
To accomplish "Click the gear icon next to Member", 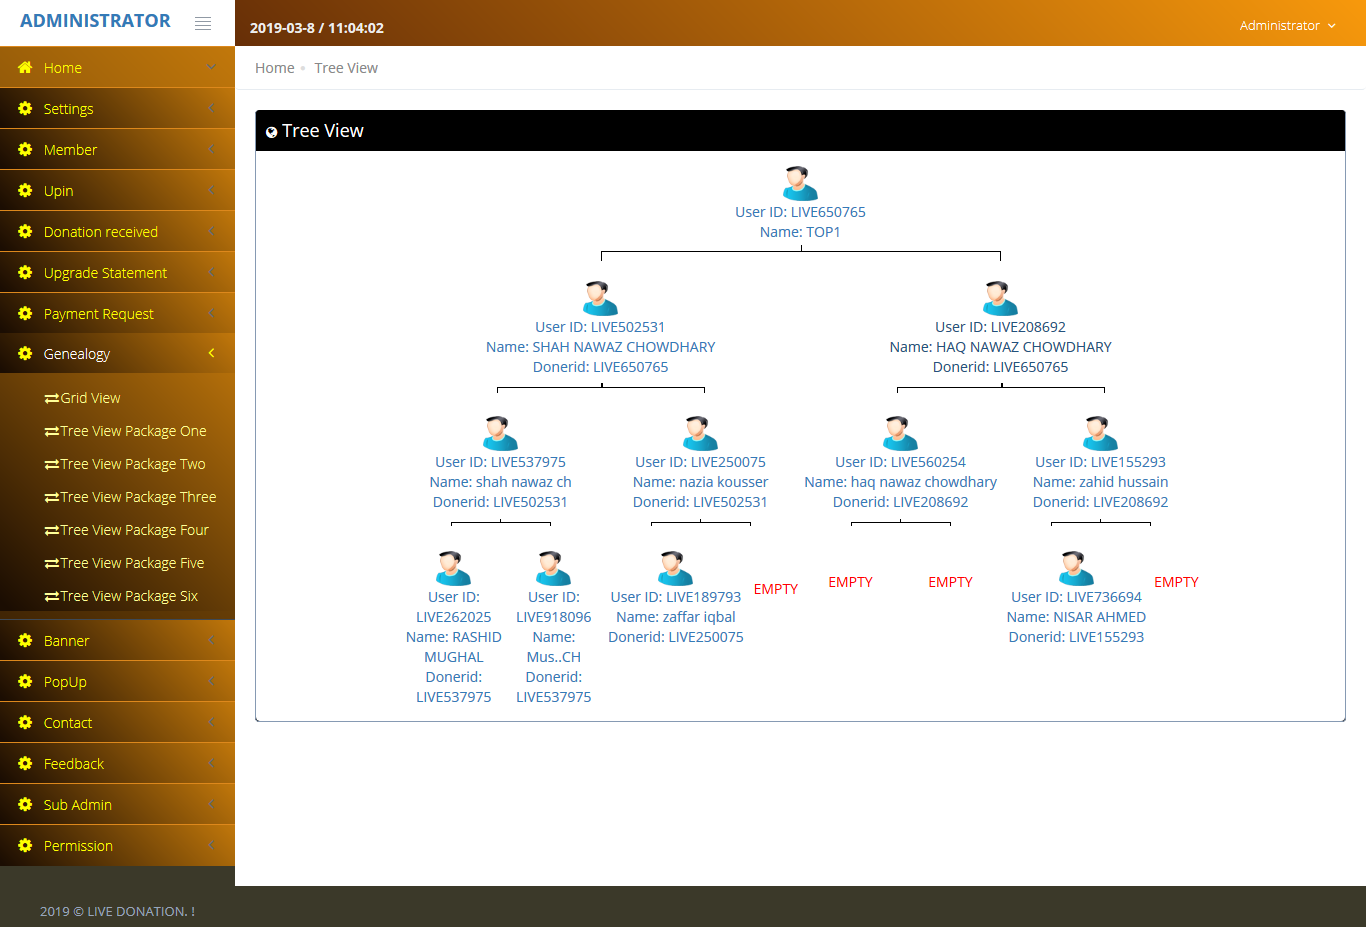I will tap(25, 149).
